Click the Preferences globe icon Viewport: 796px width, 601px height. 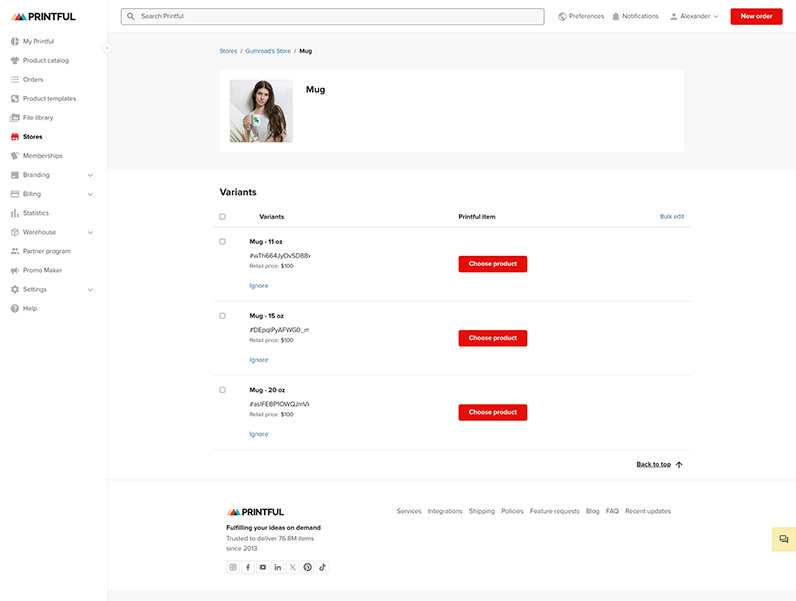(562, 17)
